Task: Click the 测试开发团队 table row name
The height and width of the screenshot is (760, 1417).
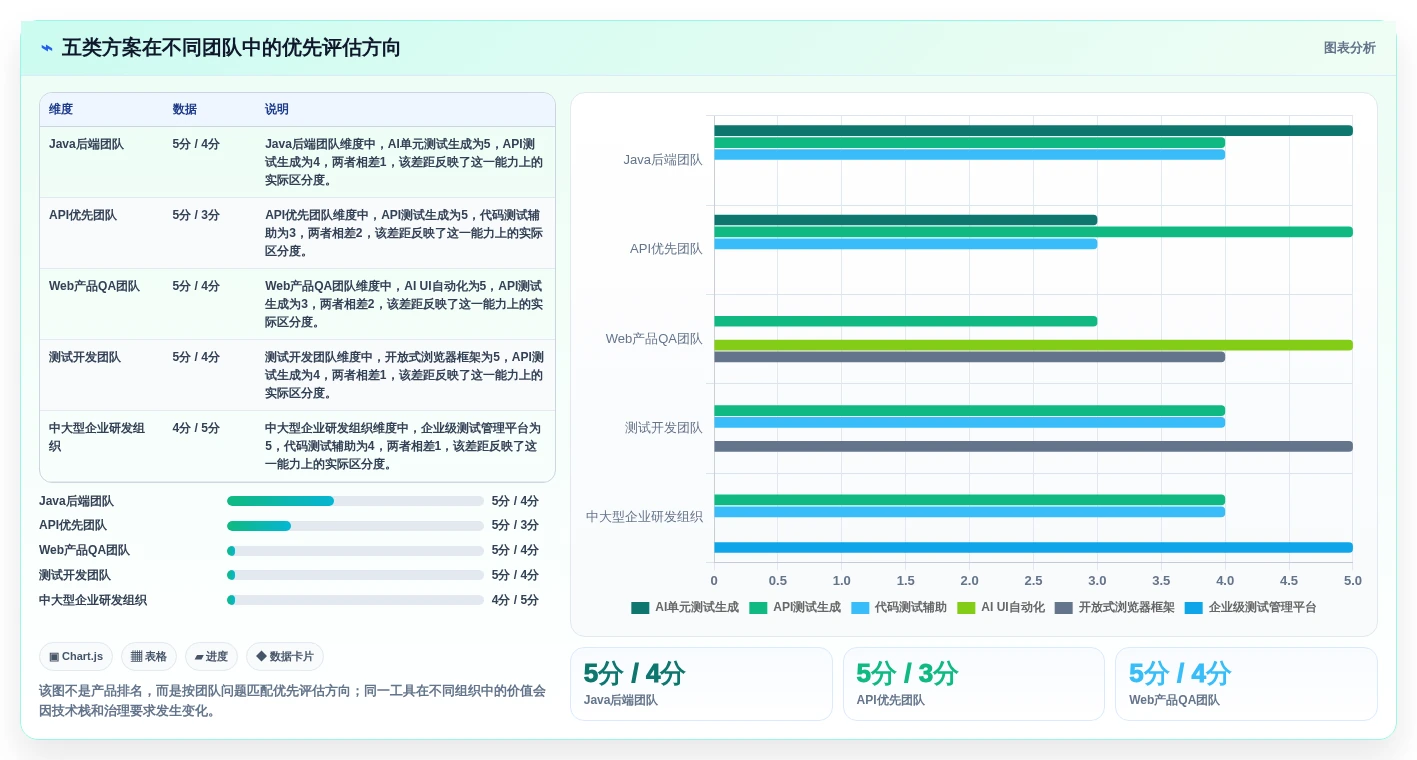Action: click(85, 357)
